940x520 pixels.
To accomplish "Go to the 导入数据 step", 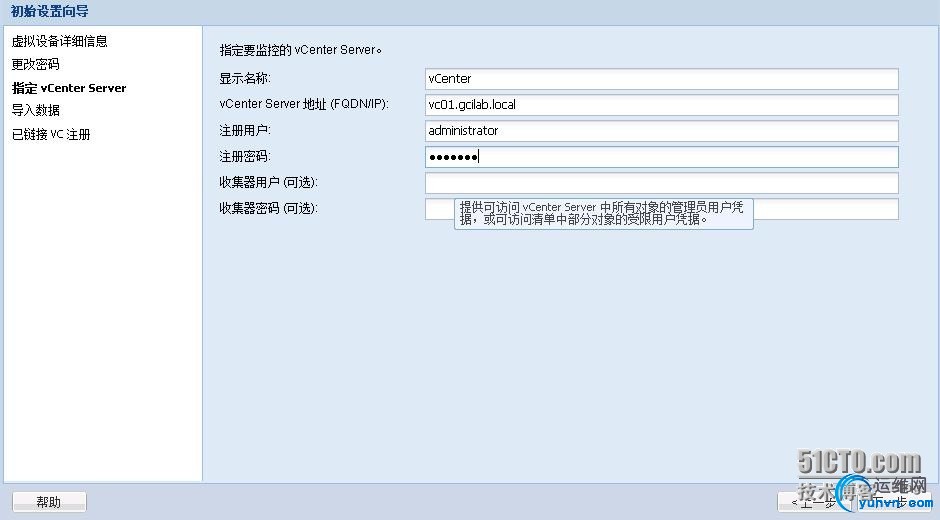I will point(35,110).
